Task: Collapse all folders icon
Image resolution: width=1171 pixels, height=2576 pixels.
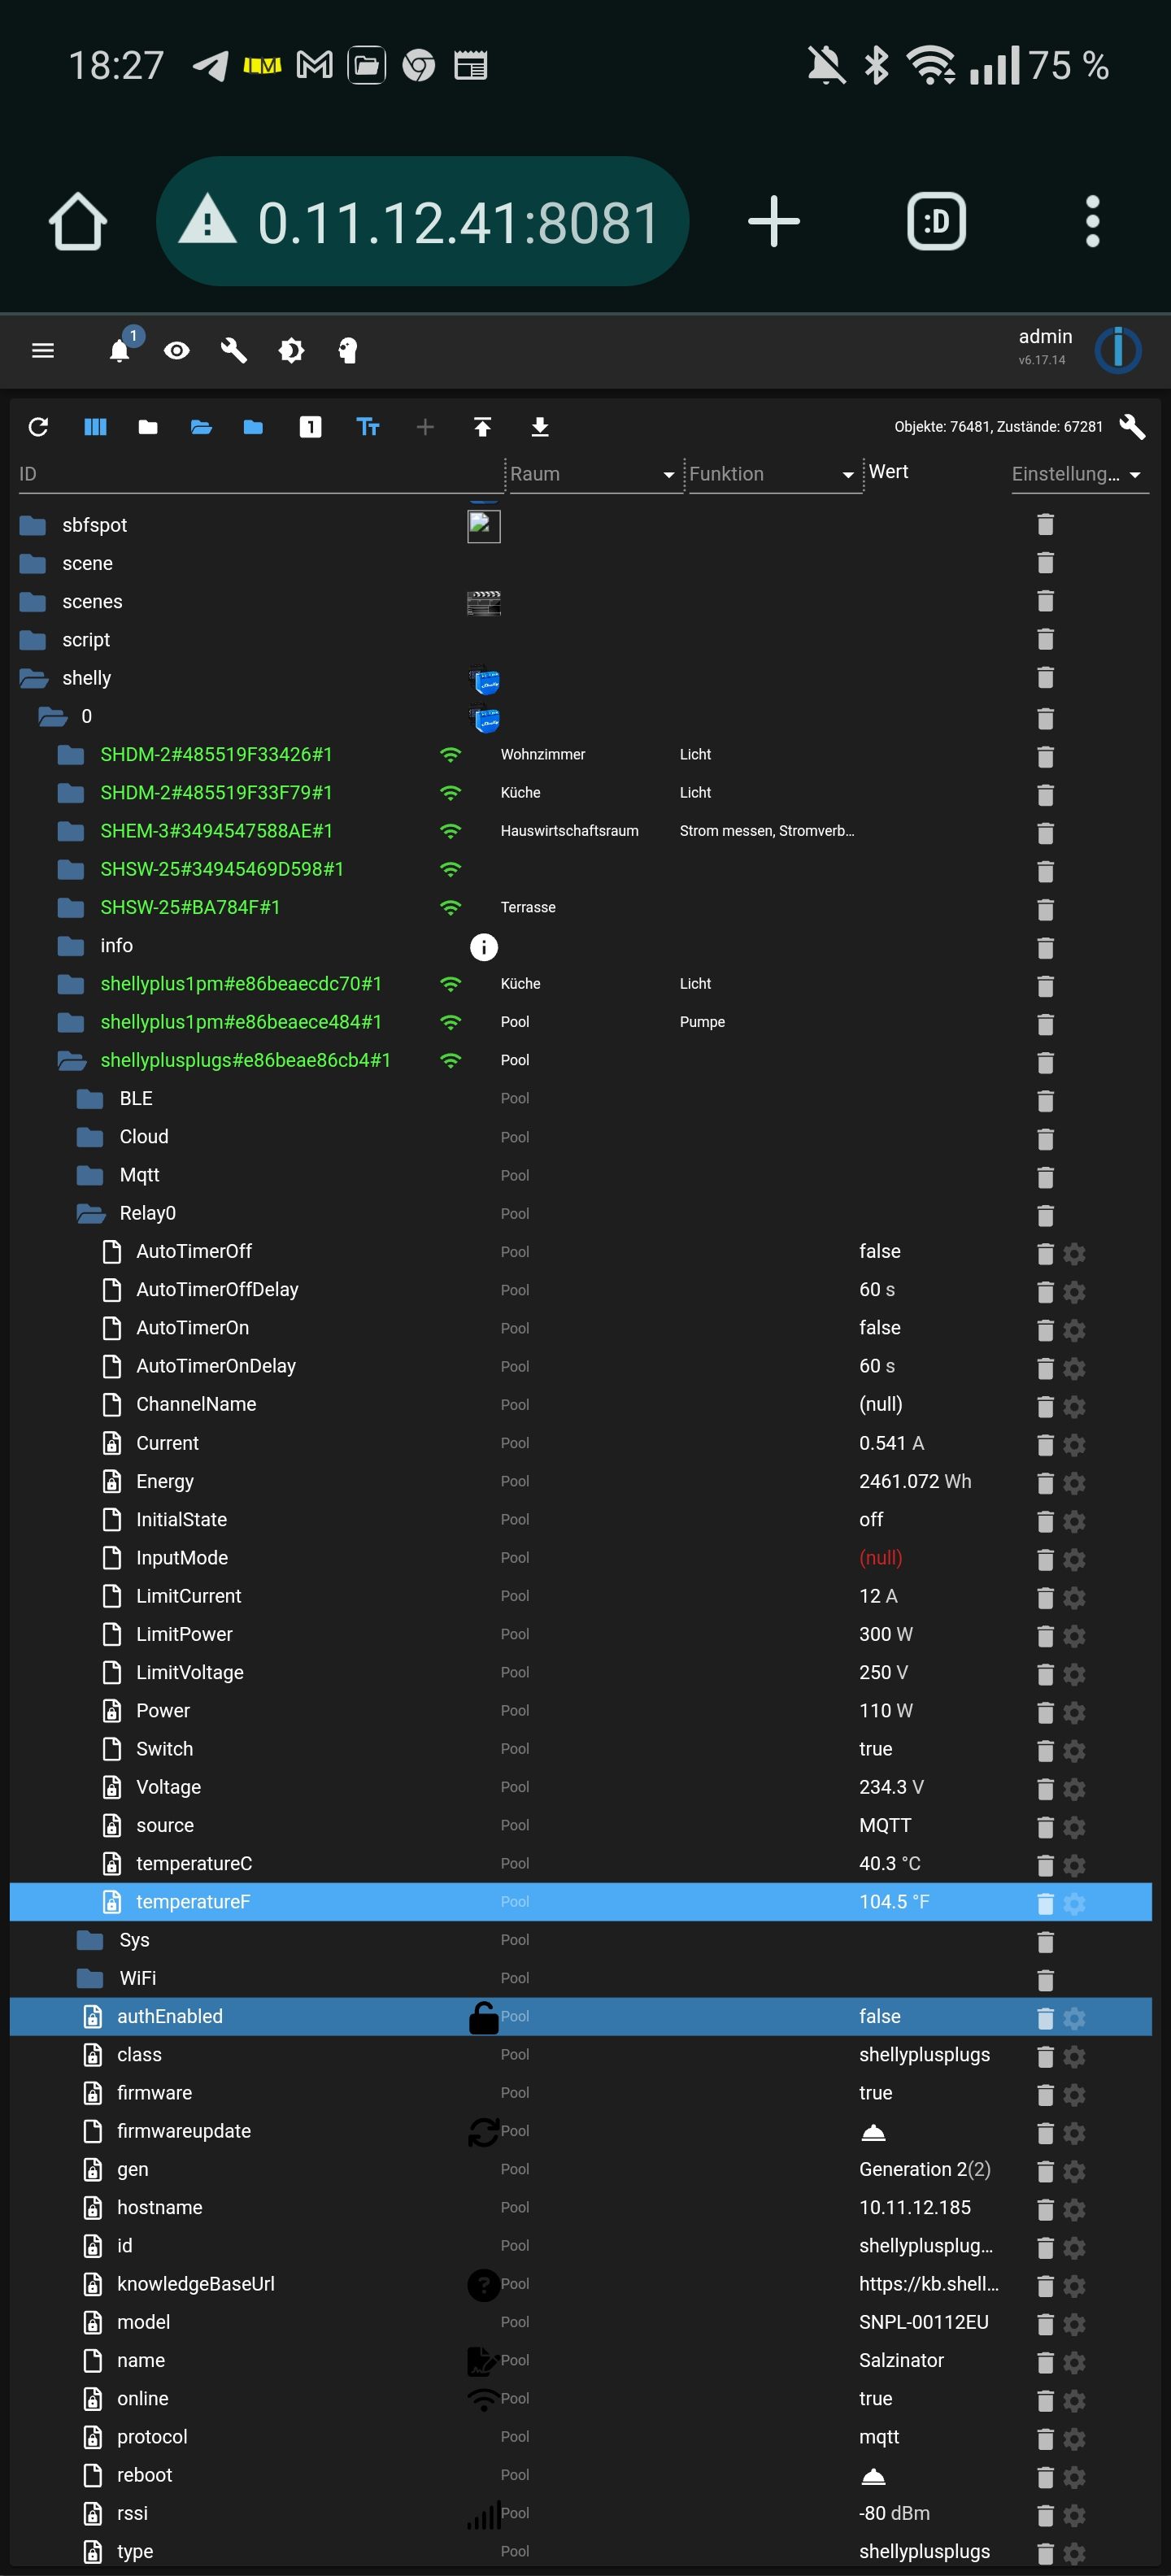Action: (148, 427)
